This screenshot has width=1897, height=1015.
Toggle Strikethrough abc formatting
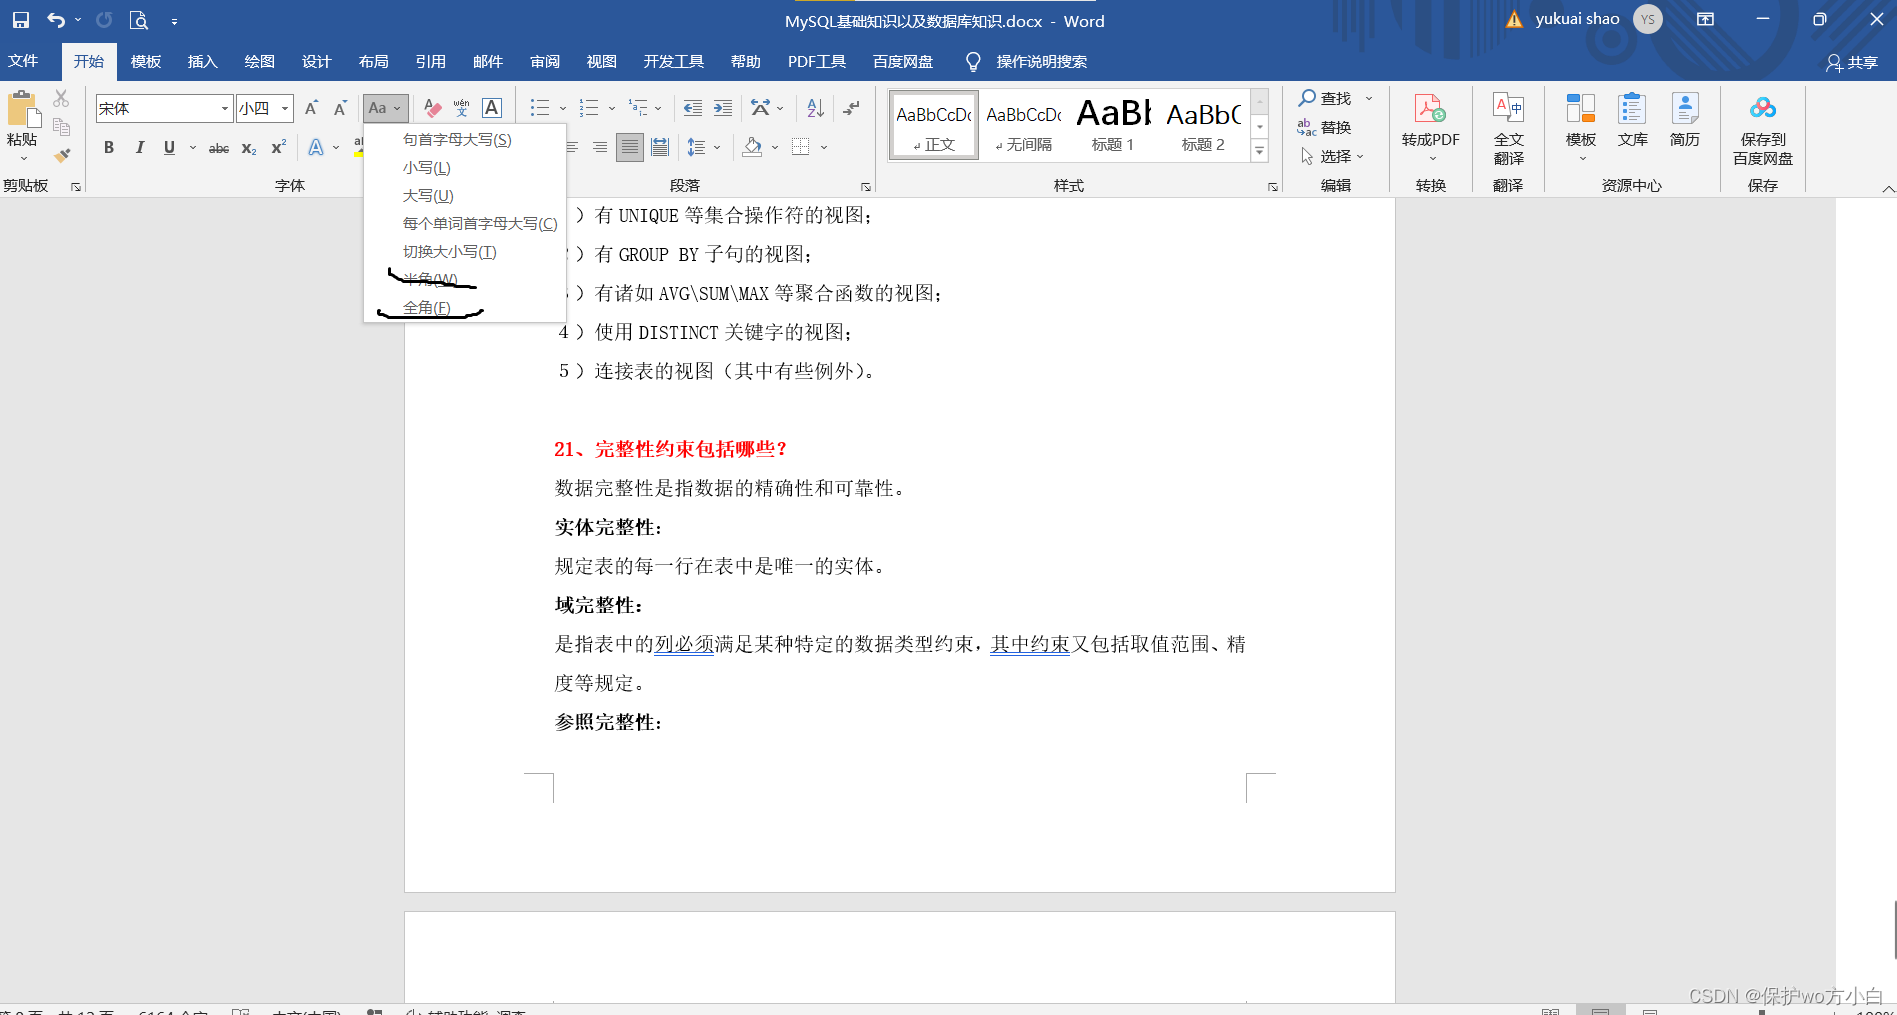219,148
